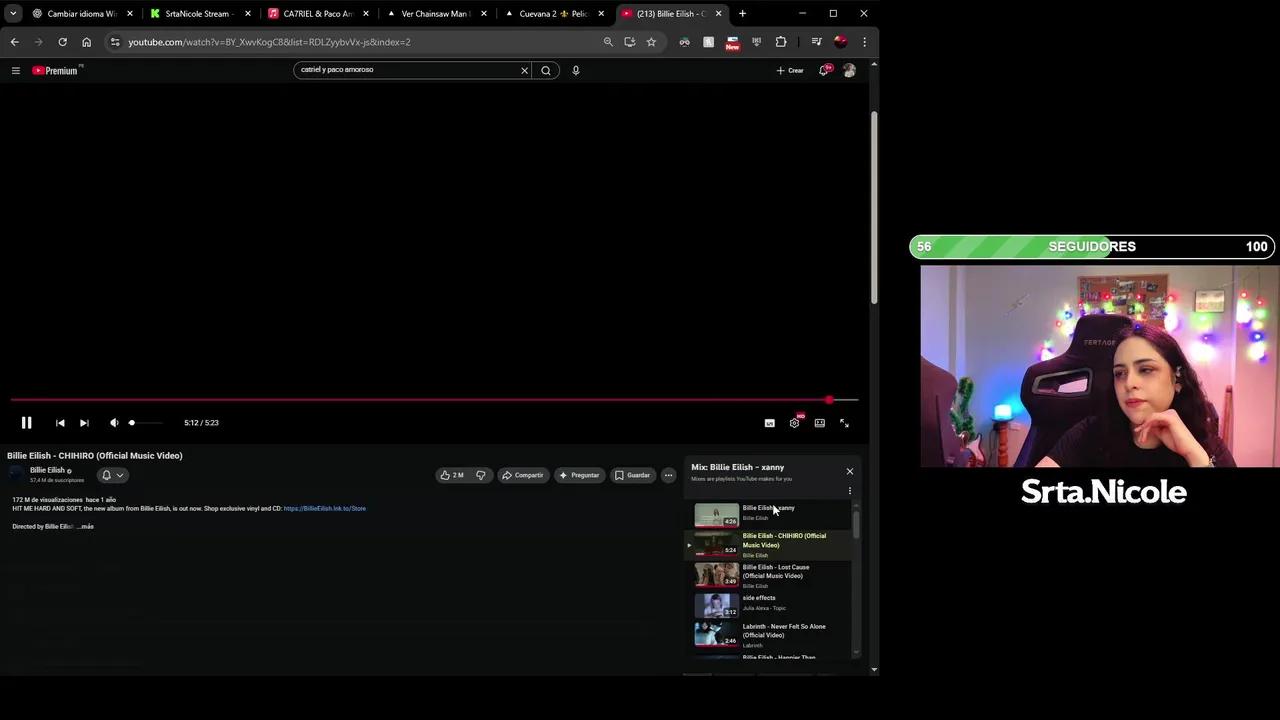Dislike the video with thumbs down
The width and height of the screenshot is (1280, 720).
click(481, 475)
